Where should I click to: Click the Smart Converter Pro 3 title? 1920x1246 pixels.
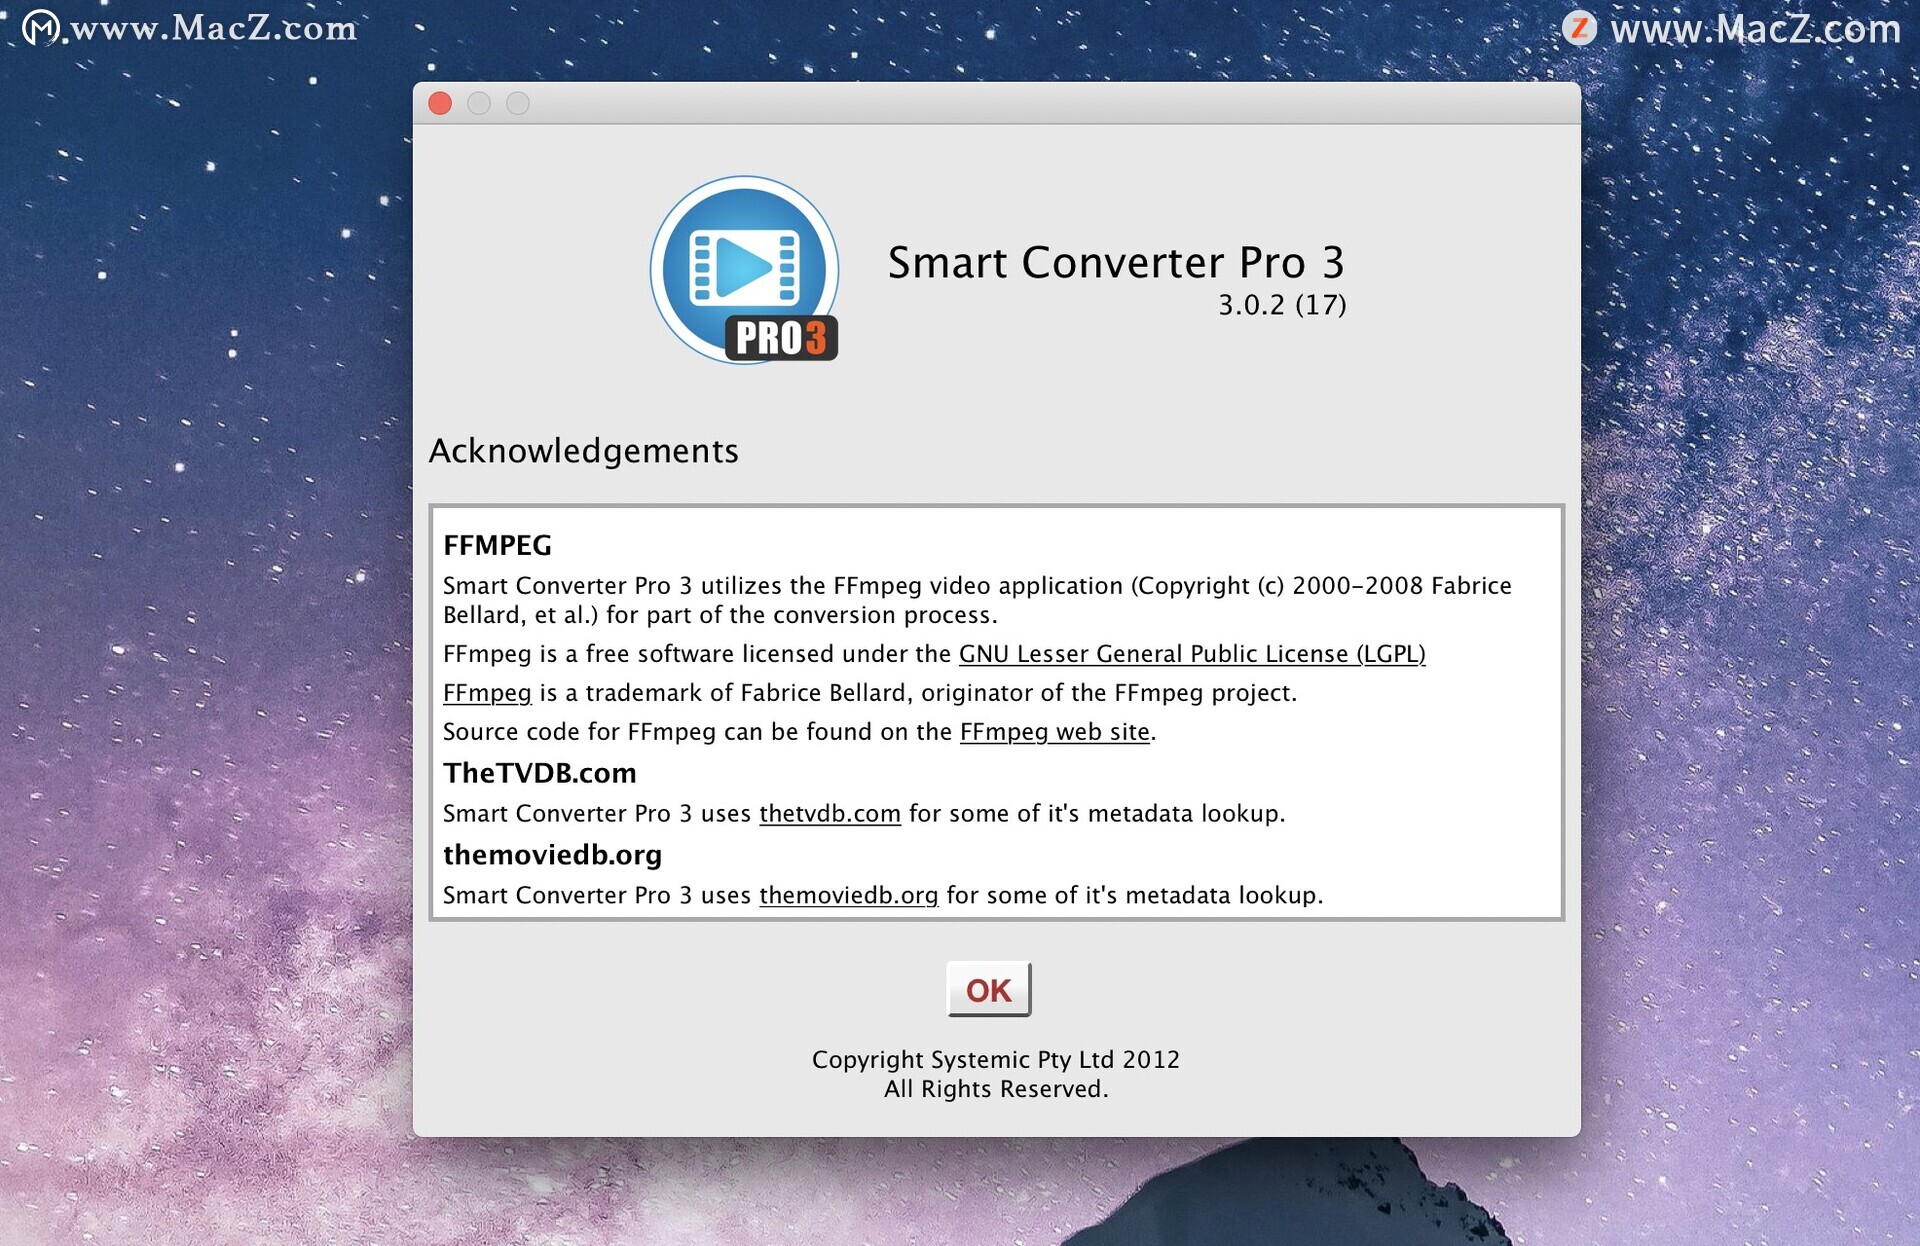click(1116, 263)
